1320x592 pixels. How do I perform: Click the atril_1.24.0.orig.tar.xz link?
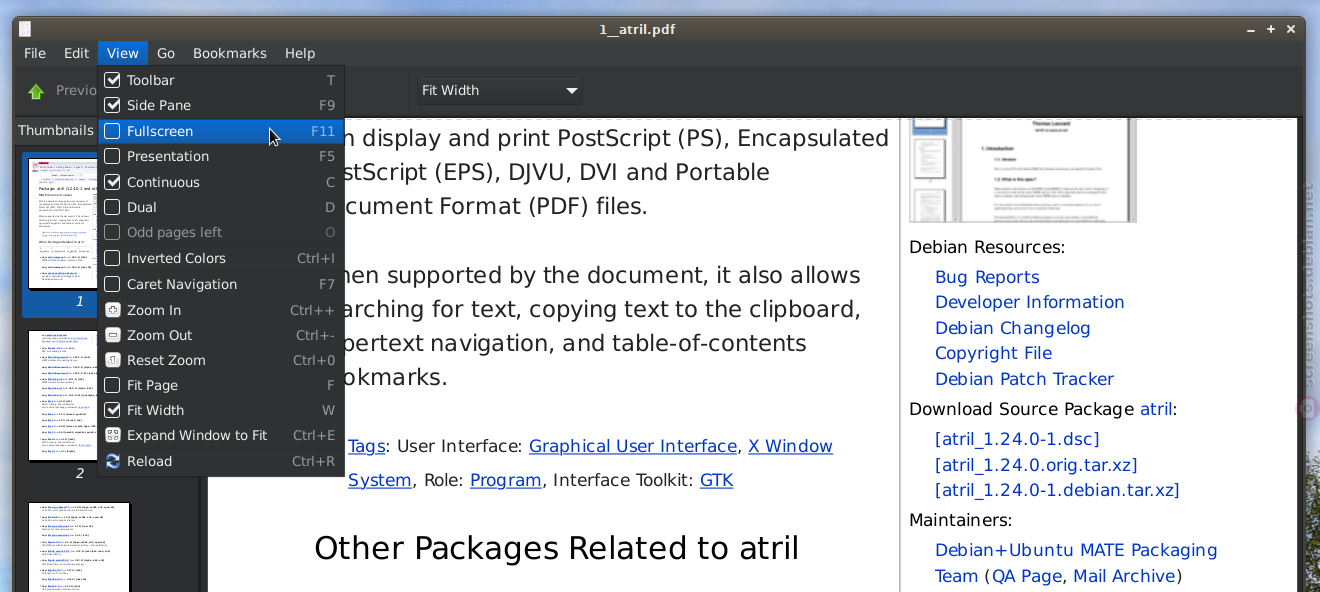[x=1036, y=465]
